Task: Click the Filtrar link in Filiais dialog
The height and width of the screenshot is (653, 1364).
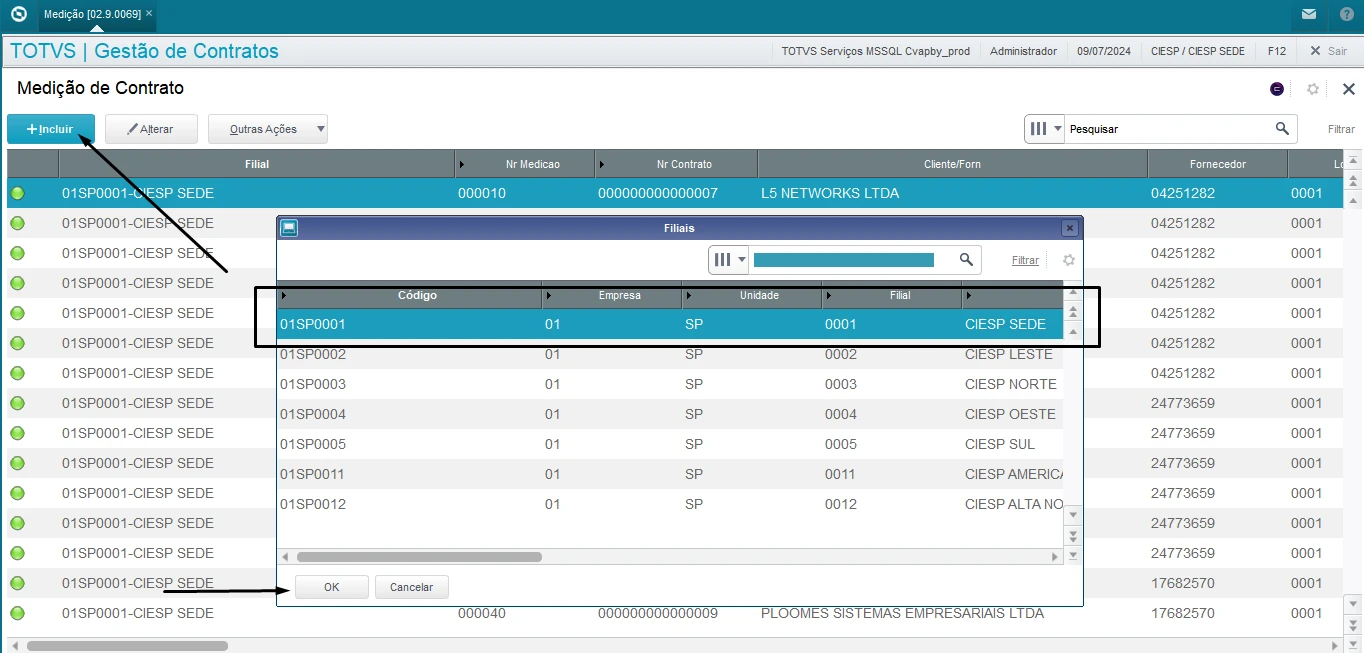Action: coord(1025,260)
